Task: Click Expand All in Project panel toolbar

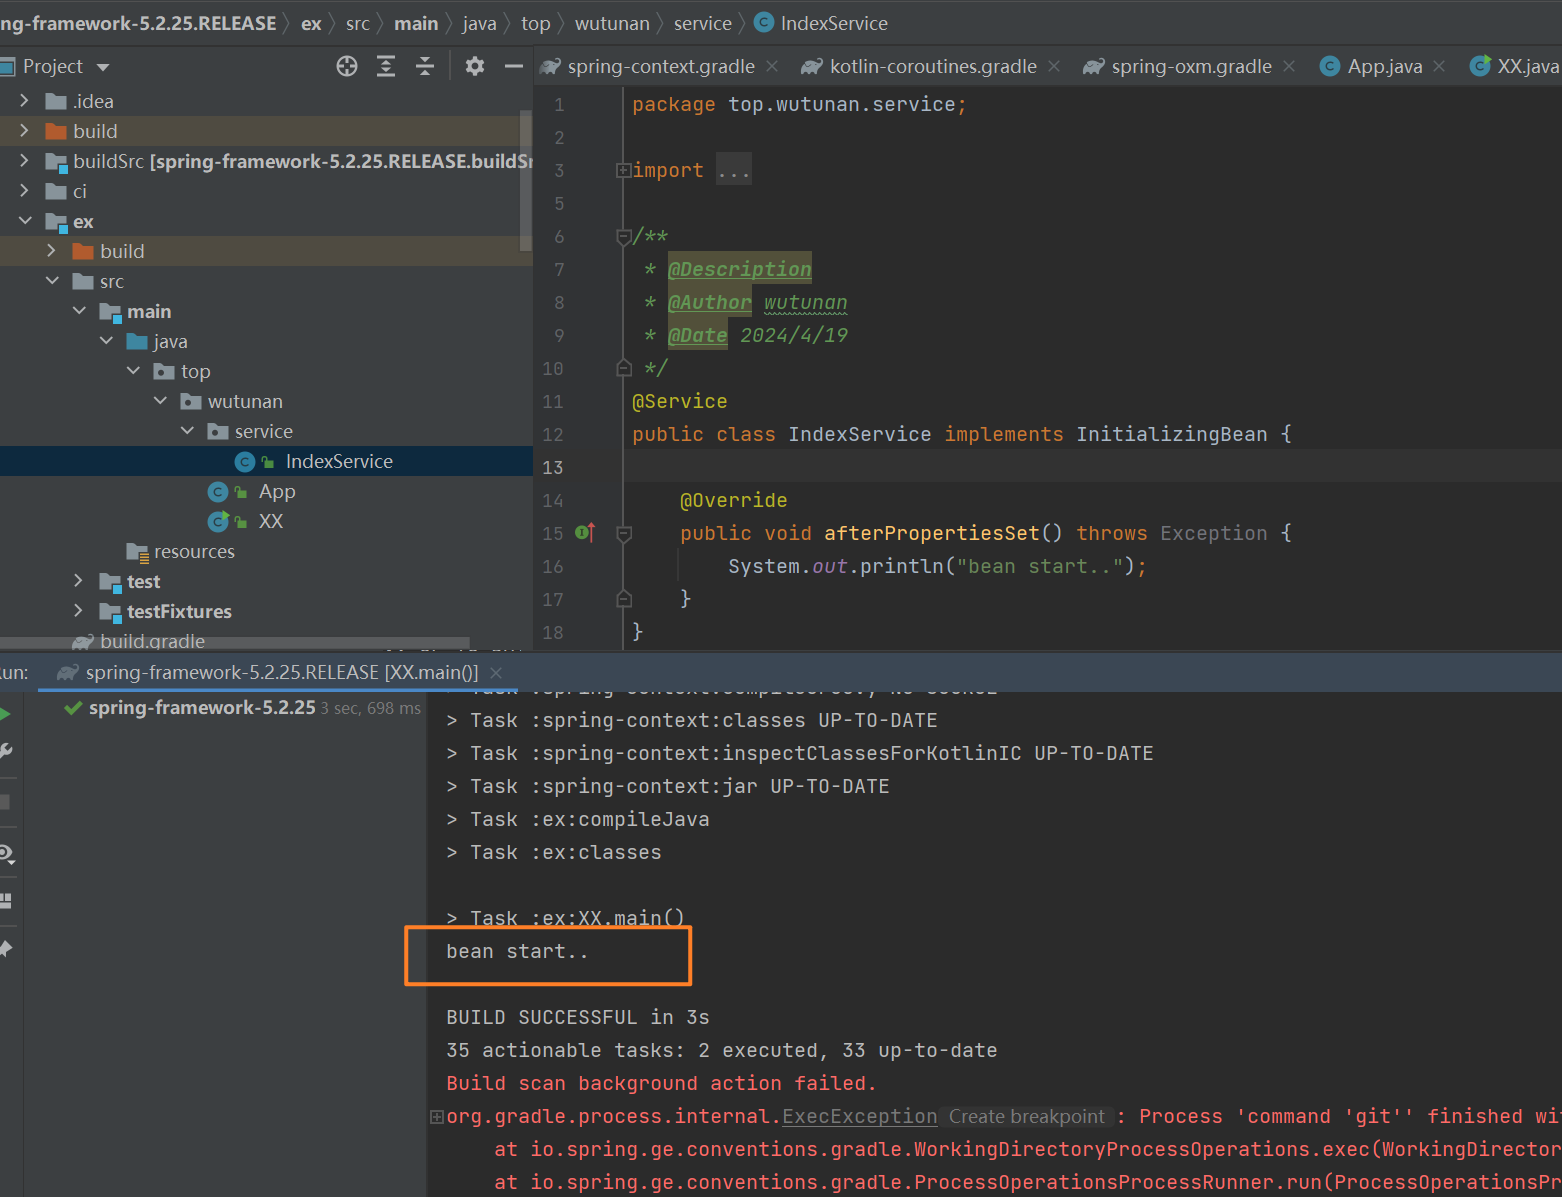Action: click(386, 66)
